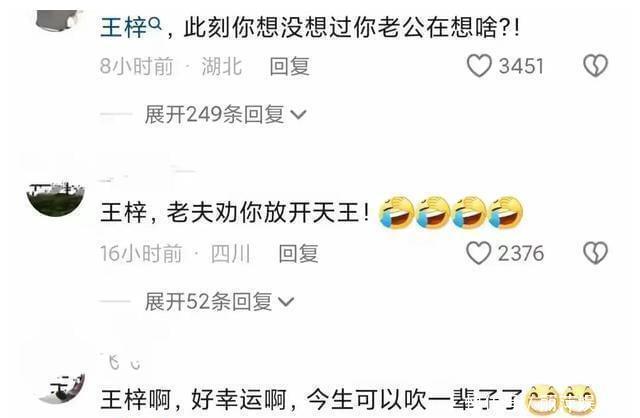Viewport: 640px width, 418px height.
Task: Select the comment 好幸运啊 text
Action: [x=239, y=400]
